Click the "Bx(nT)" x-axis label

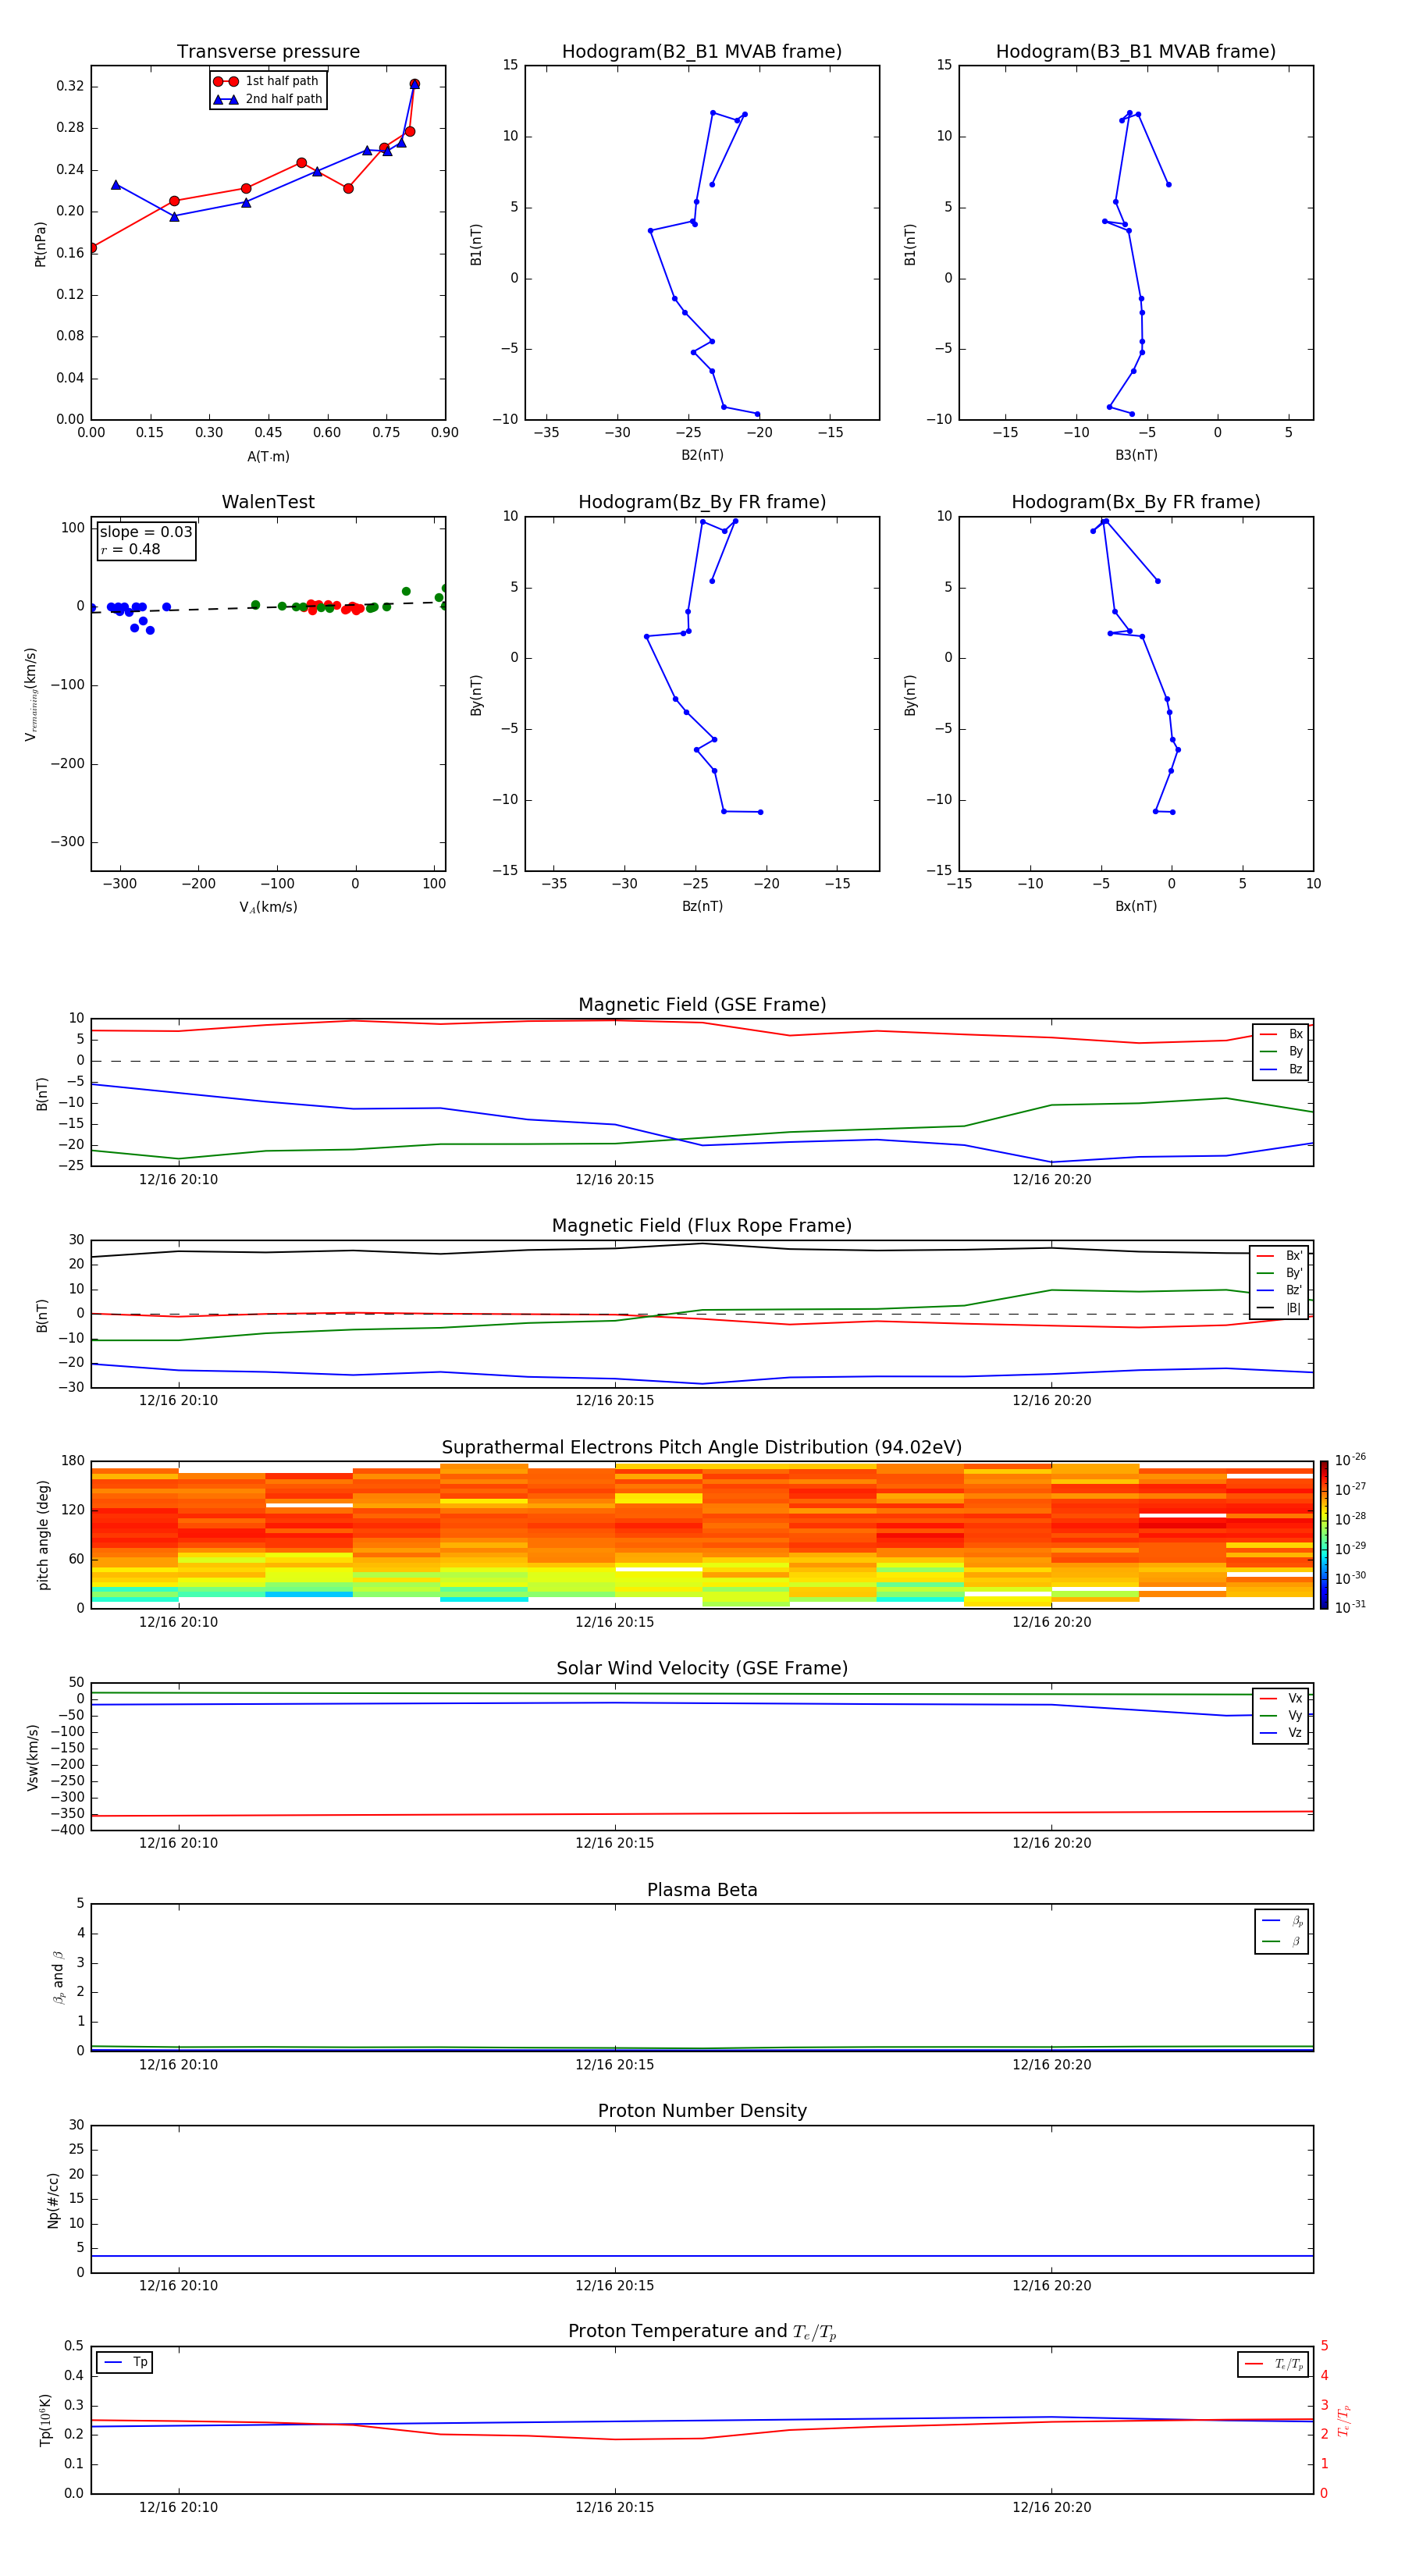(x=1136, y=906)
